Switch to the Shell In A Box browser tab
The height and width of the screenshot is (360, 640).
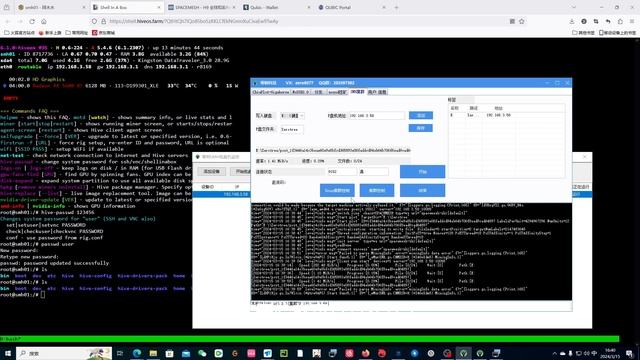(x=127, y=7)
